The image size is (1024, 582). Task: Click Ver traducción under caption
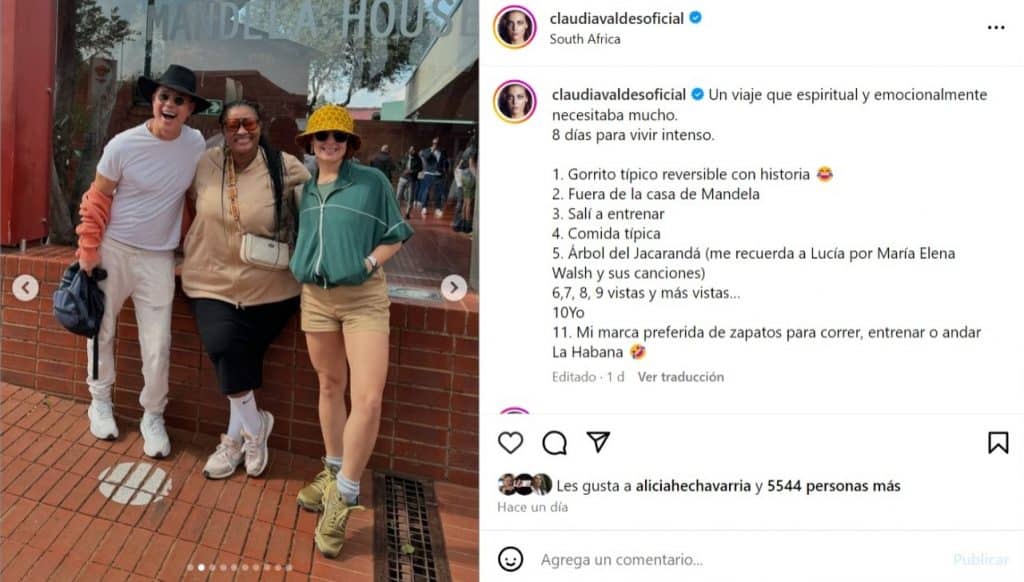(680, 377)
